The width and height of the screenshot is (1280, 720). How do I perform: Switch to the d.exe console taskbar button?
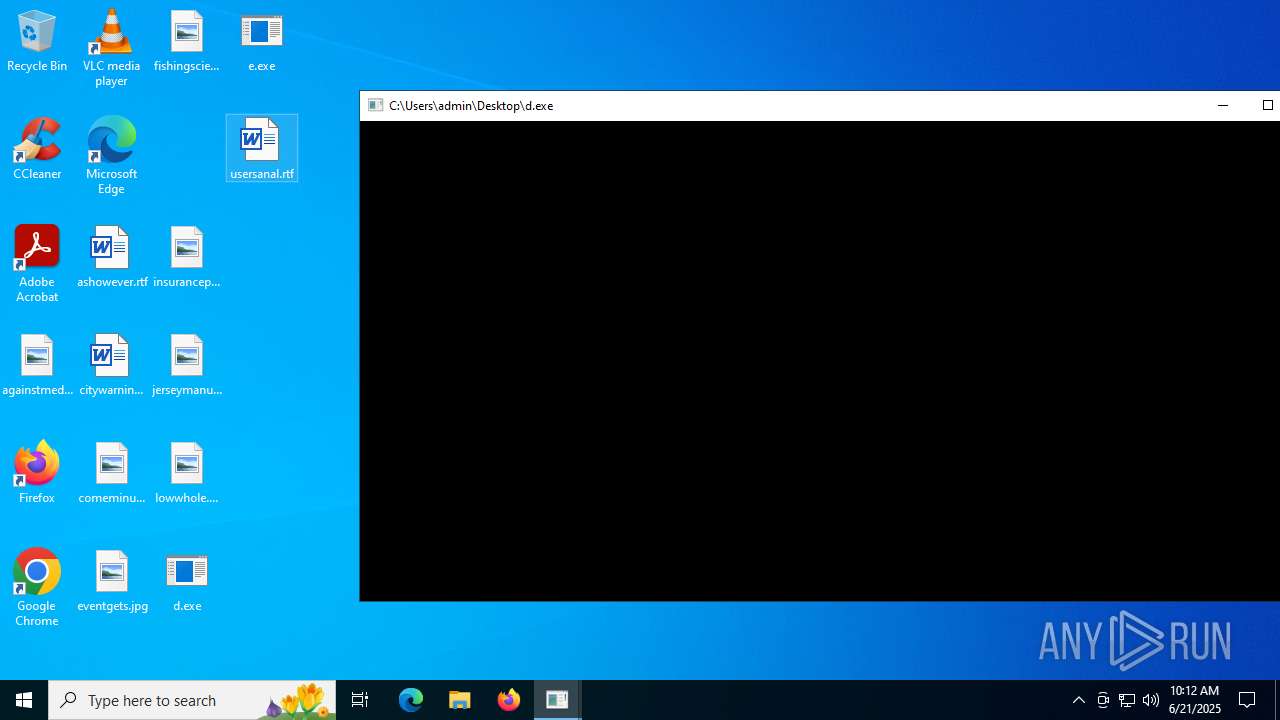pos(557,700)
